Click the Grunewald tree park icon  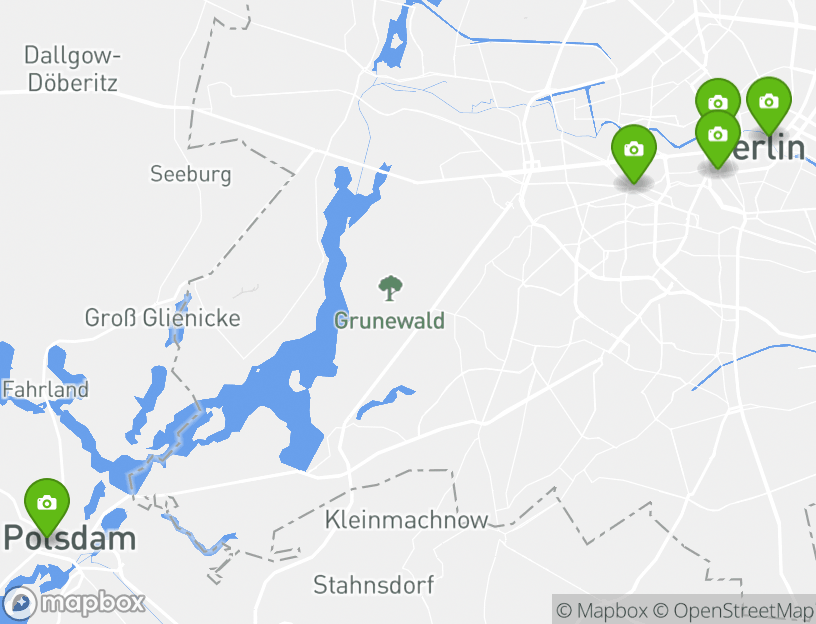click(x=390, y=289)
